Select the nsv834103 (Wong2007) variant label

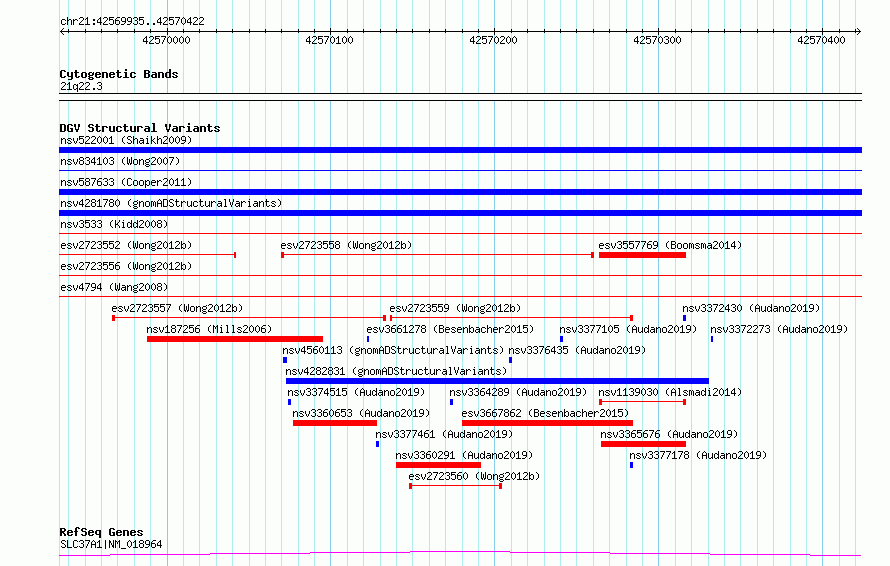click(x=120, y=161)
